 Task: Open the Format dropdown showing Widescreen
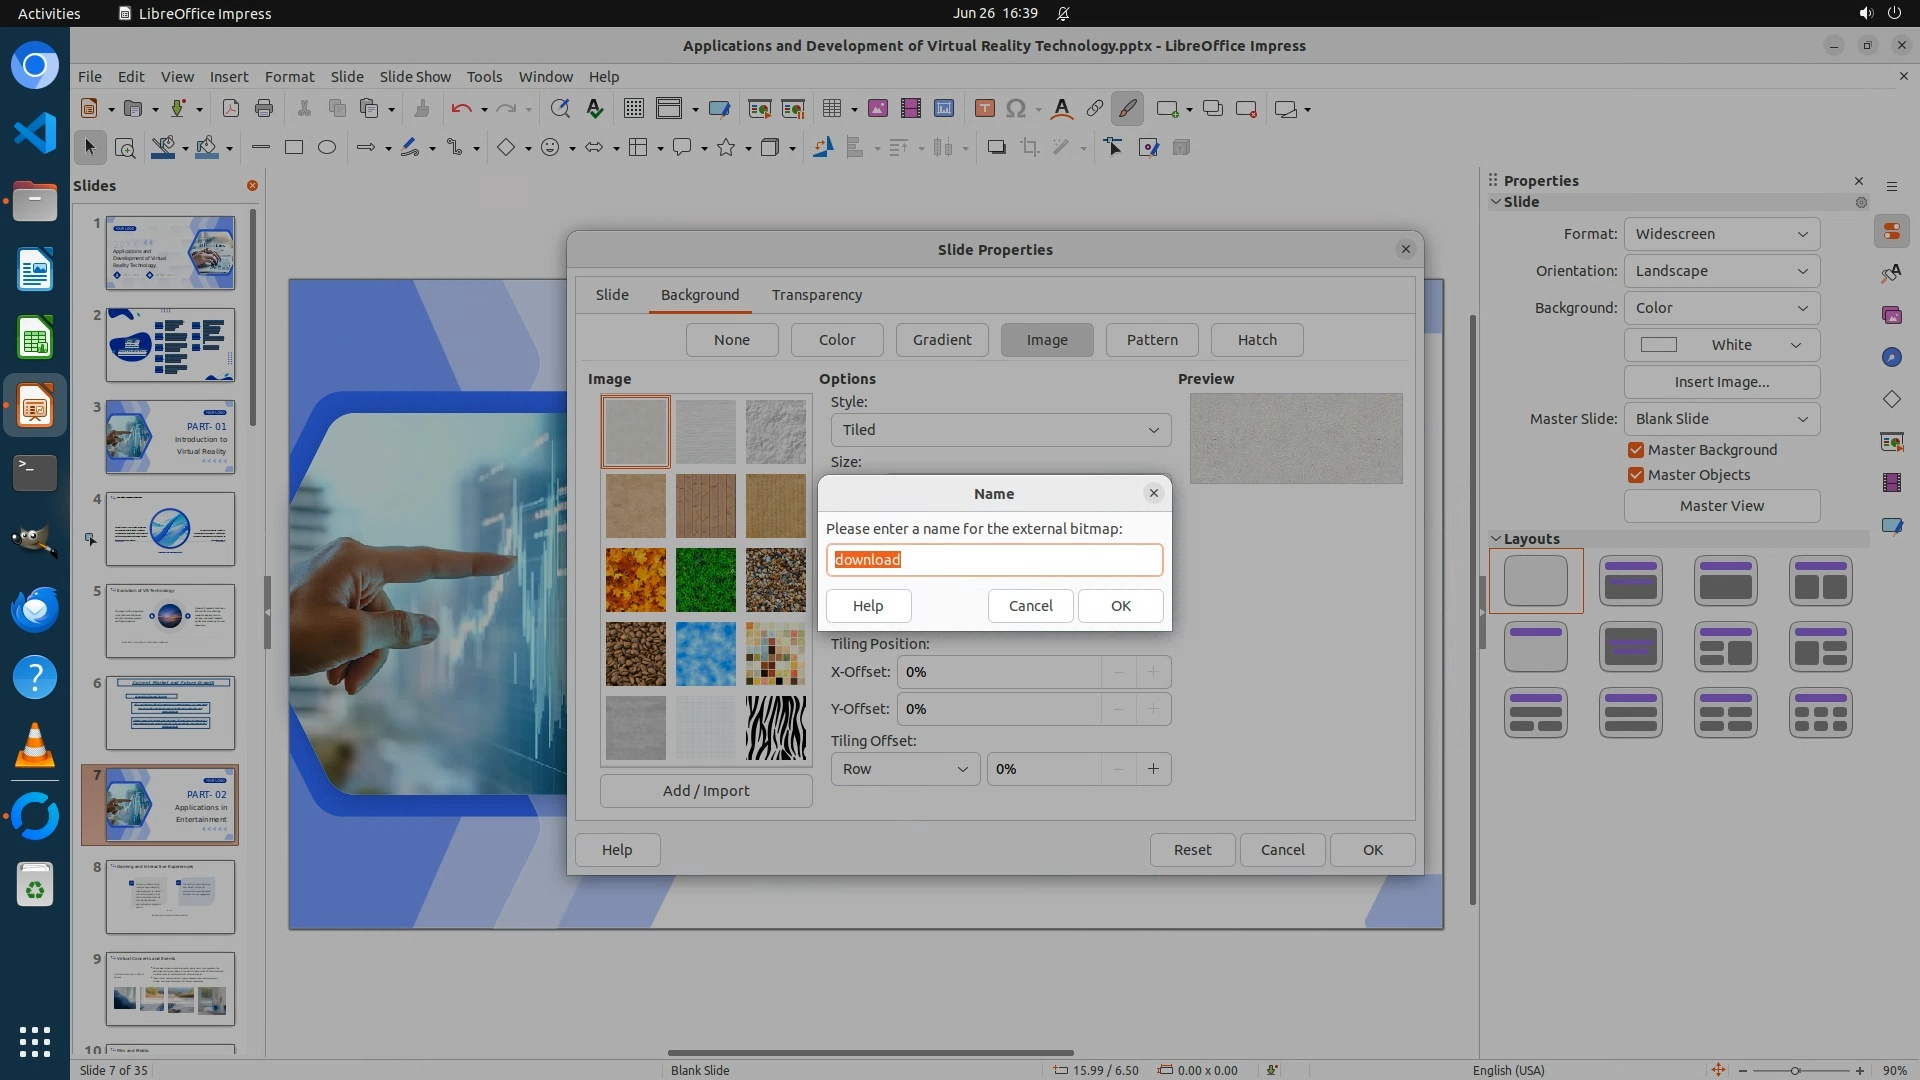coord(1721,234)
